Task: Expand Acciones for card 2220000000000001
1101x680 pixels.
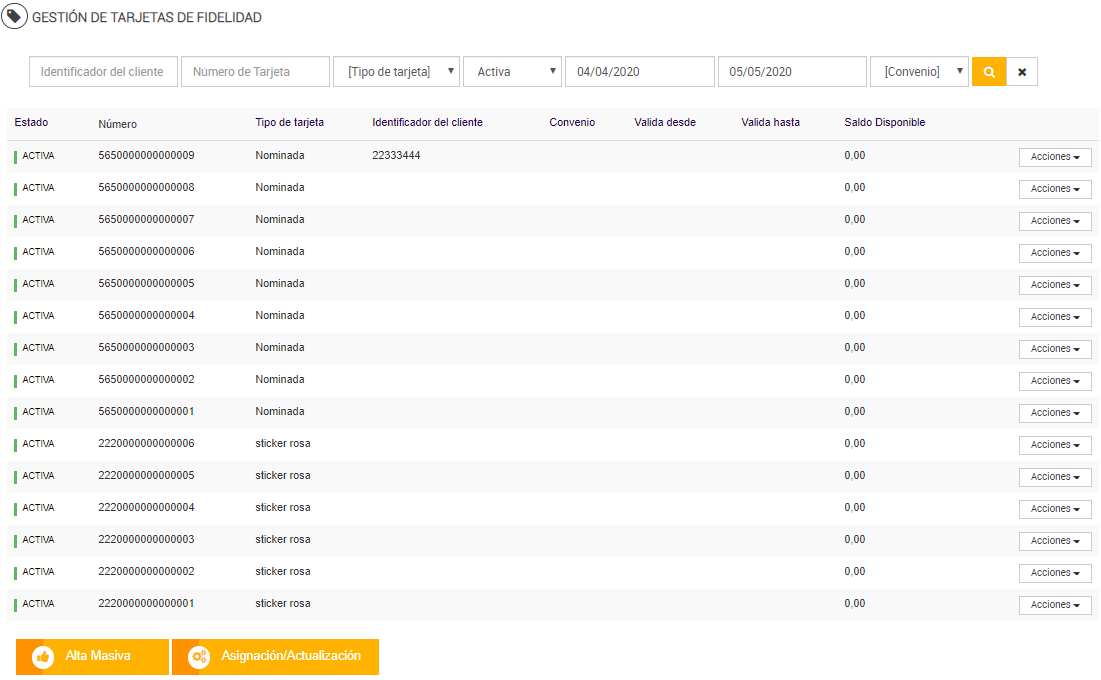Action: point(1055,605)
